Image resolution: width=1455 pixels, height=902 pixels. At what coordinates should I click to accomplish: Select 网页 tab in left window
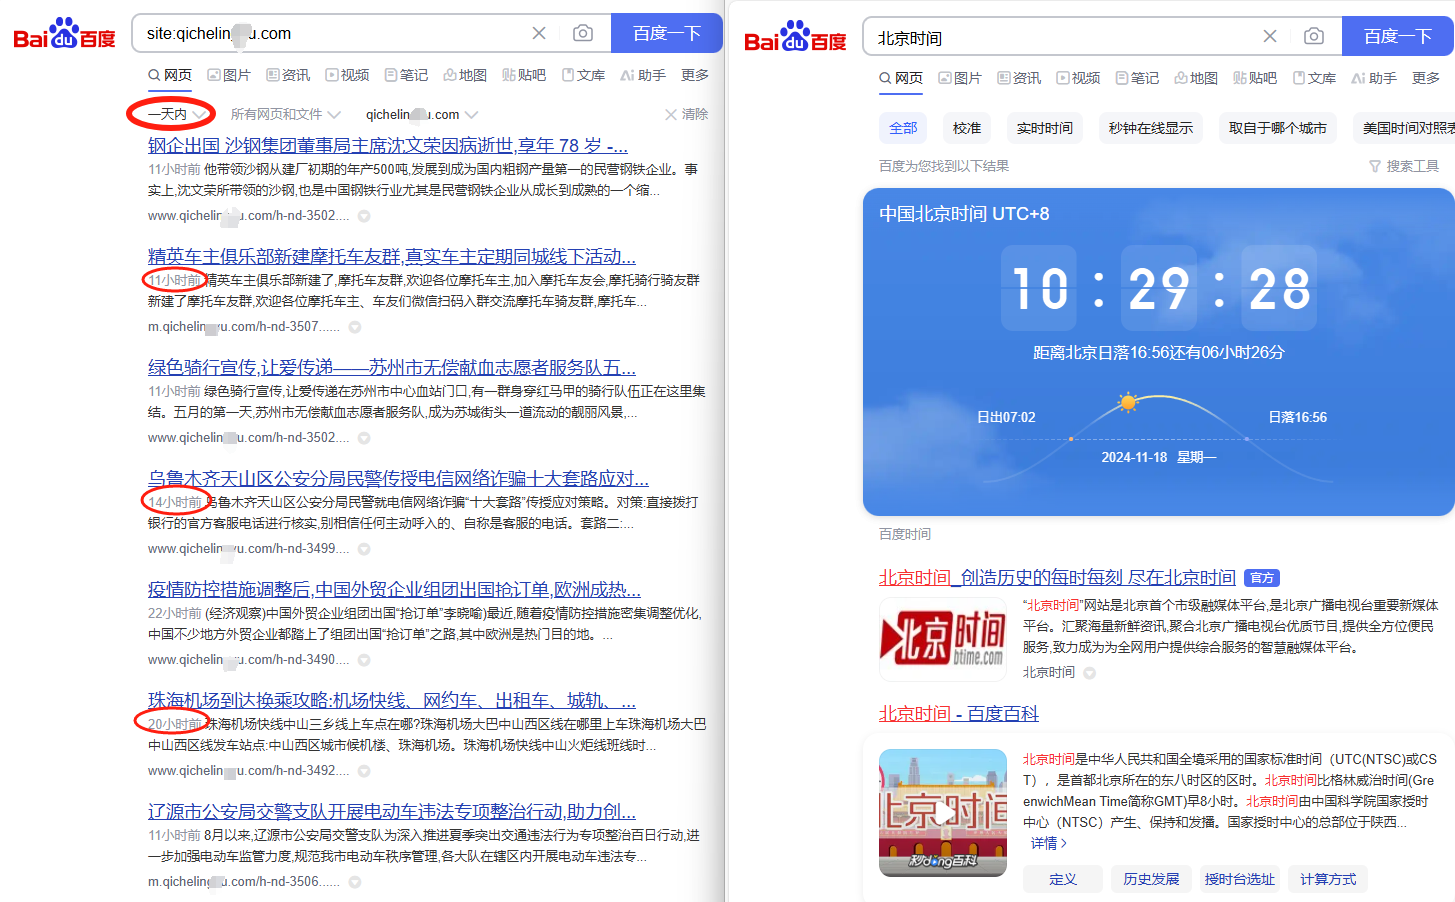pyautogui.click(x=170, y=75)
